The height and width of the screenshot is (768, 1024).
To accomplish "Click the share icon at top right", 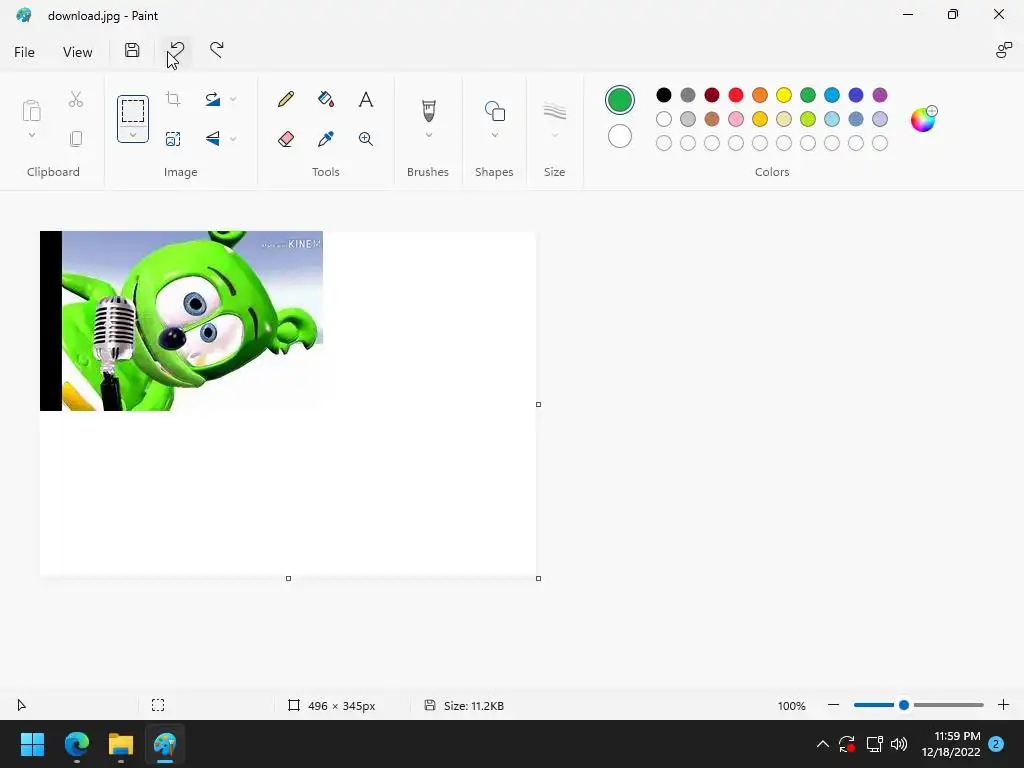I will tap(1004, 50).
